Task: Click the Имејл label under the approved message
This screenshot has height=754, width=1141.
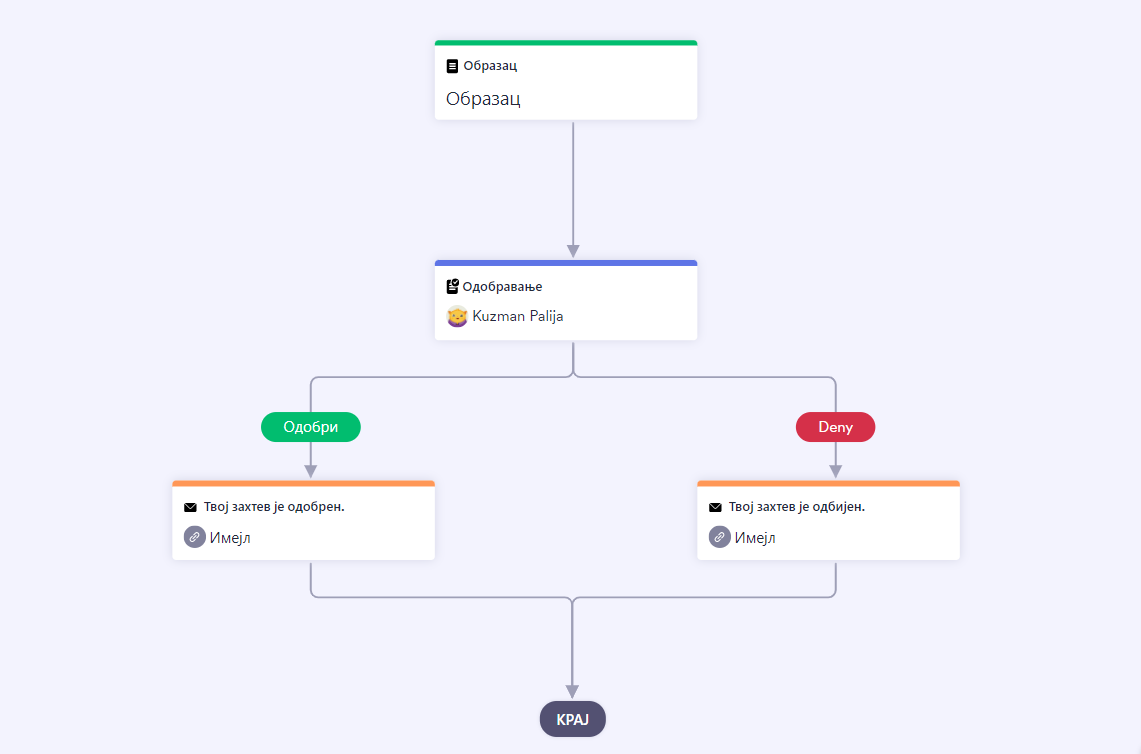Action: tap(230, 538)
